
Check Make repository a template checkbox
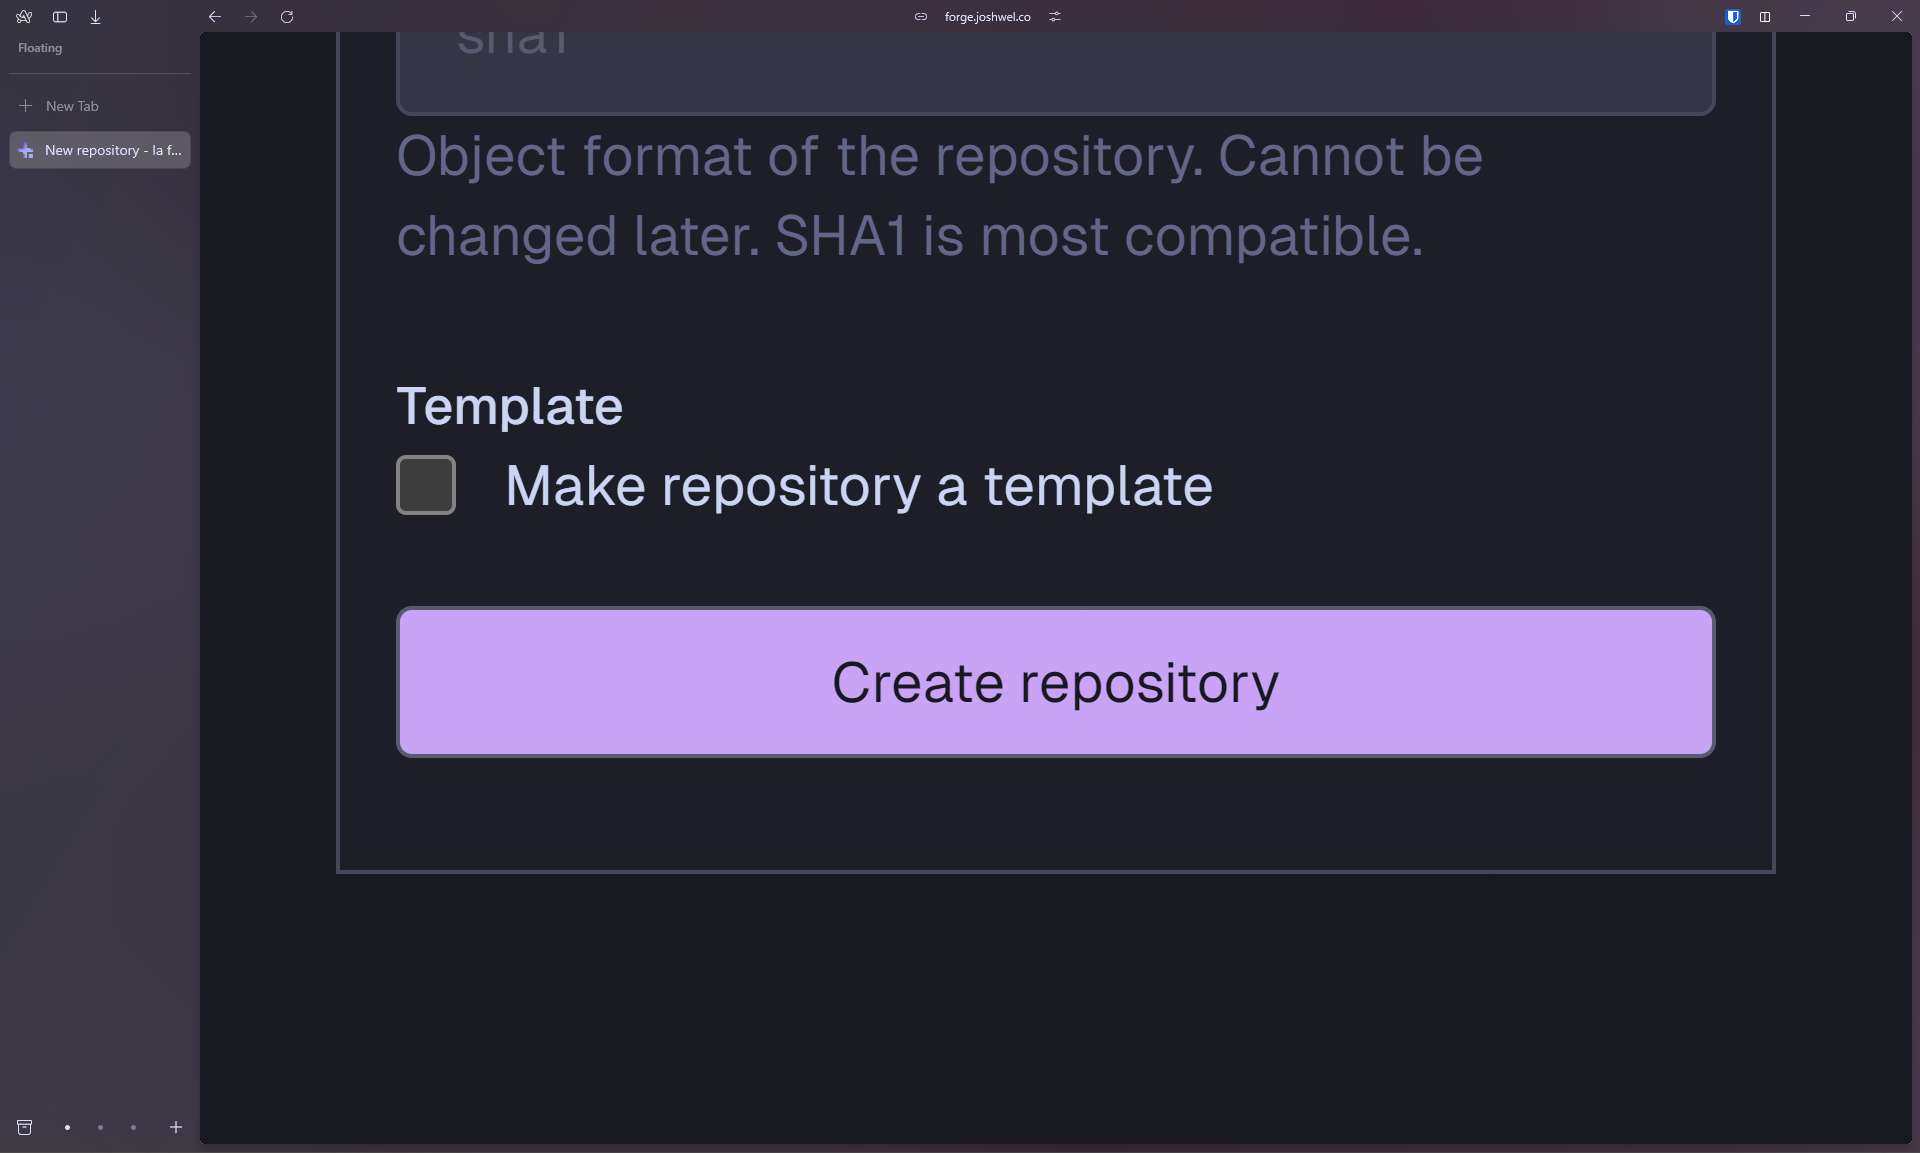[426, 485]
